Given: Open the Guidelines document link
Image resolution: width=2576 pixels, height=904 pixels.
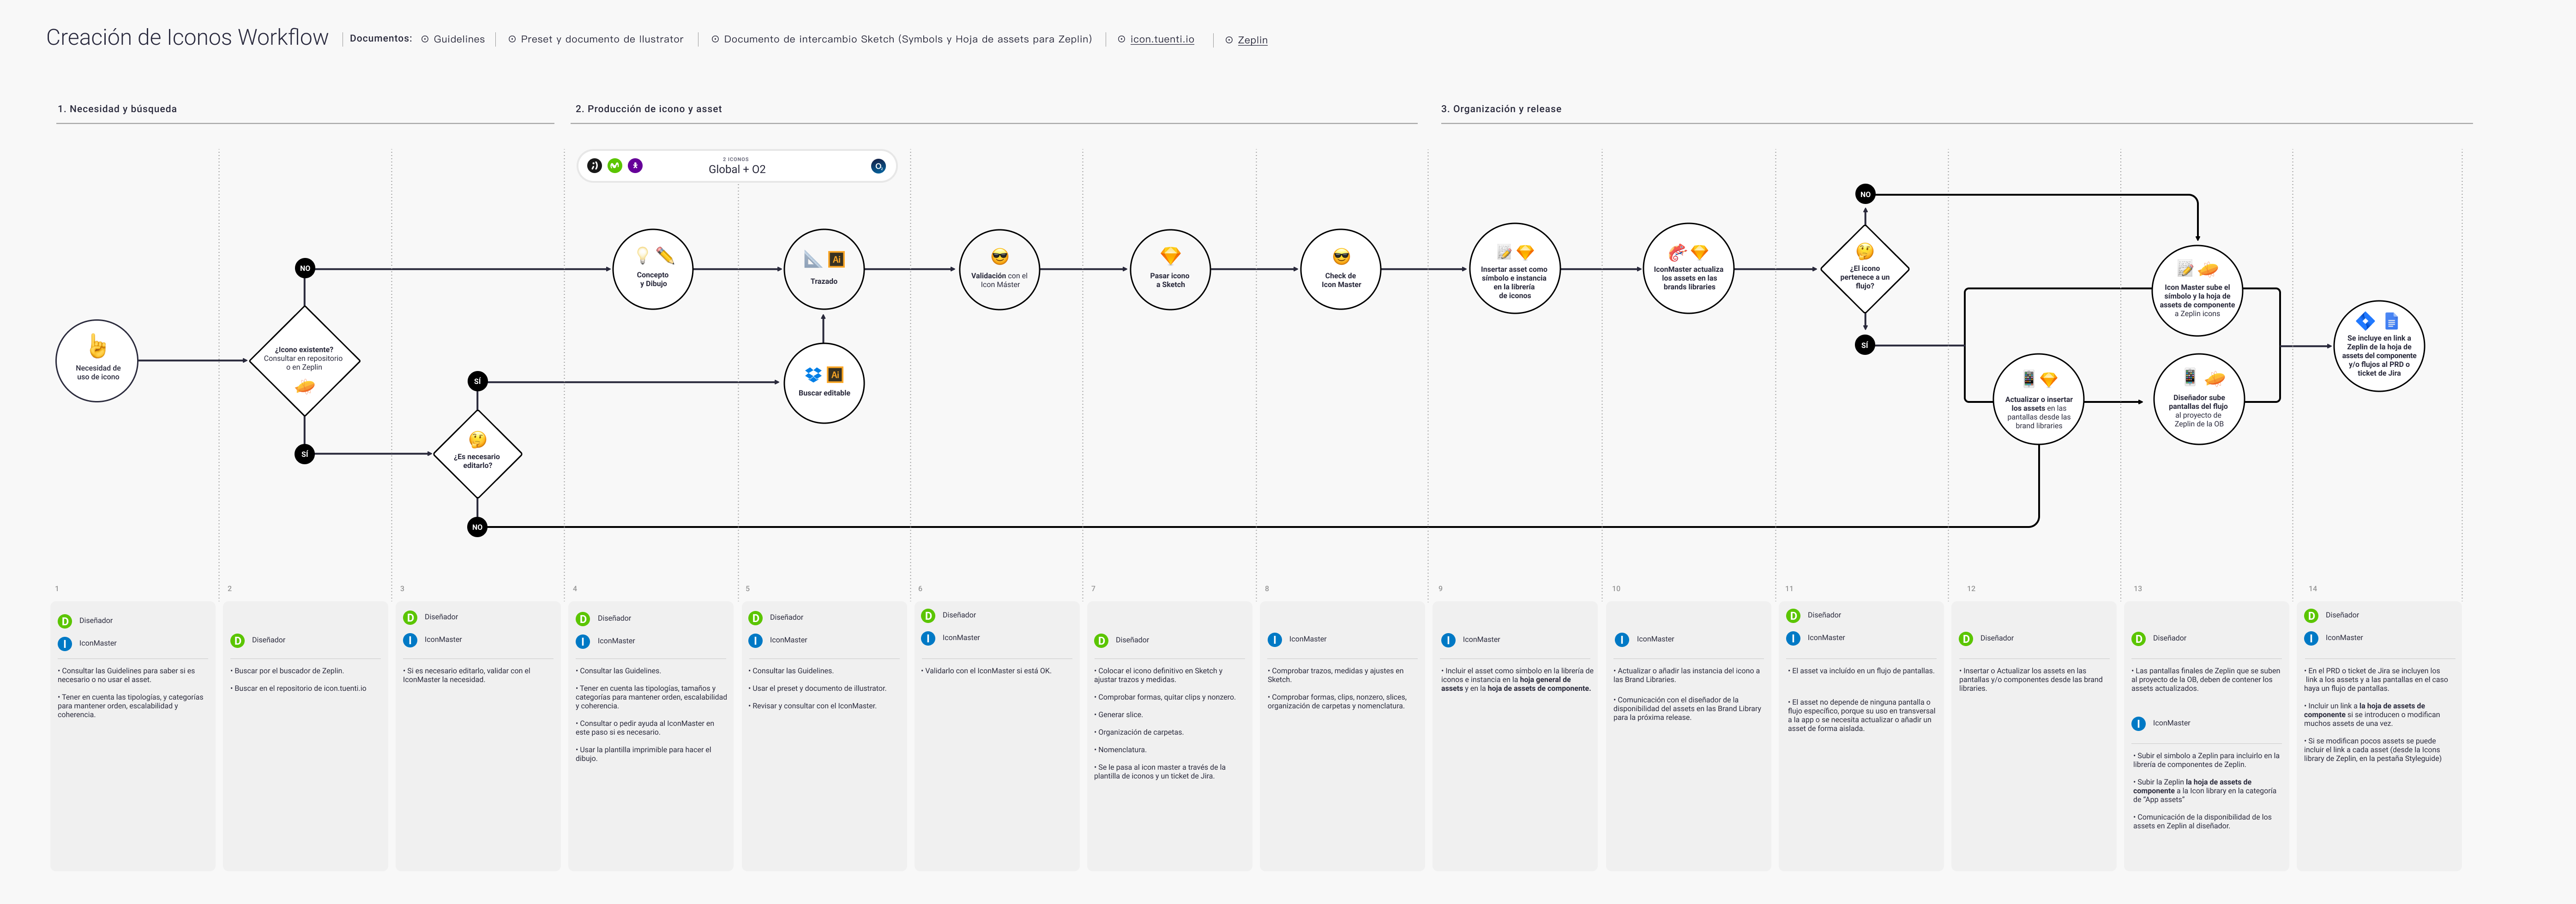Looking at the screenshot, I should point(459,39).
